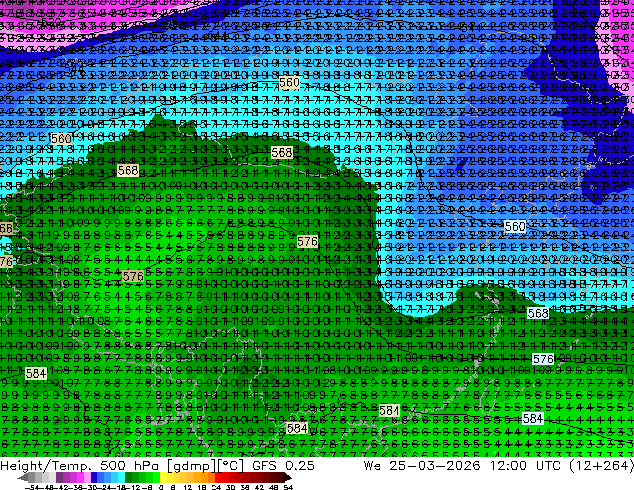Select the "12:00 UTC" time text

(525, 465)
